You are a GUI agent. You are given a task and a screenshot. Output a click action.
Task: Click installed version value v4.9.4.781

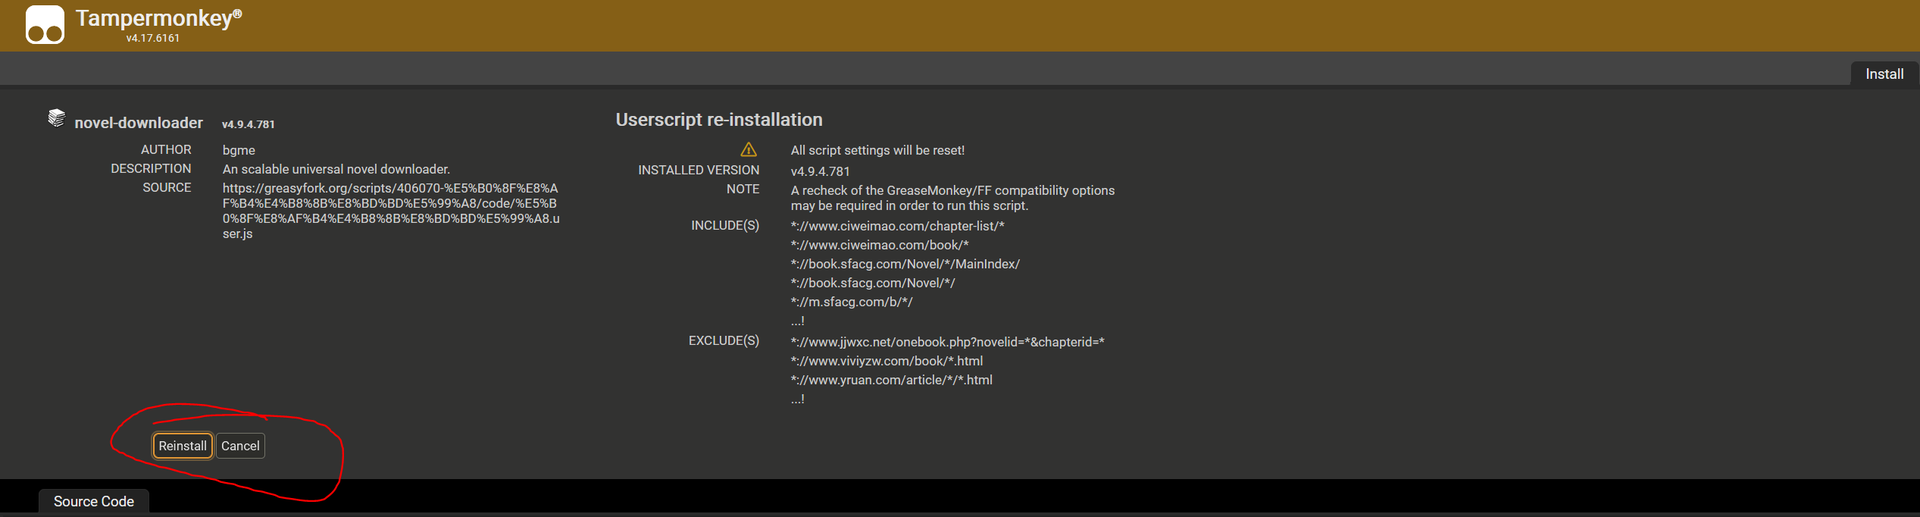click(x=820, y=171)
